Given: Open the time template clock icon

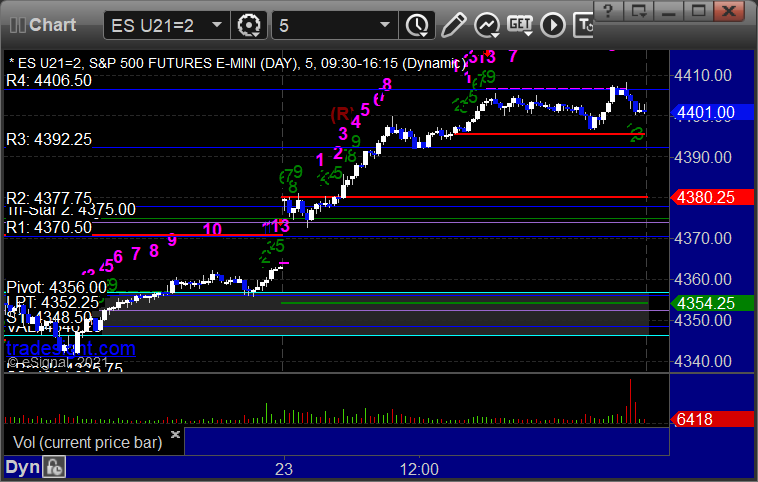Looking at the screenshot, I should [x=417, y=25].
